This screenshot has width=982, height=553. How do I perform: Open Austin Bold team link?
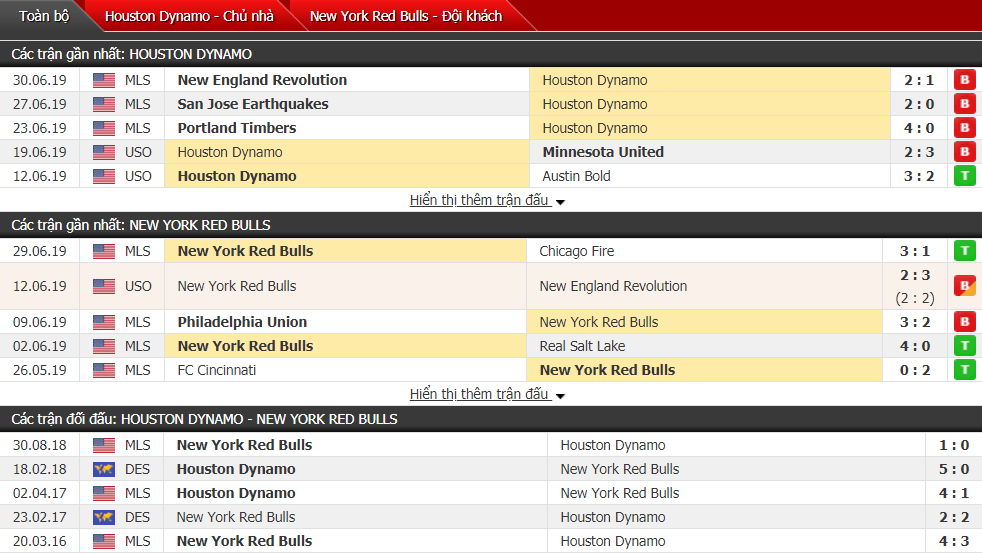click(x=576, y=176)
